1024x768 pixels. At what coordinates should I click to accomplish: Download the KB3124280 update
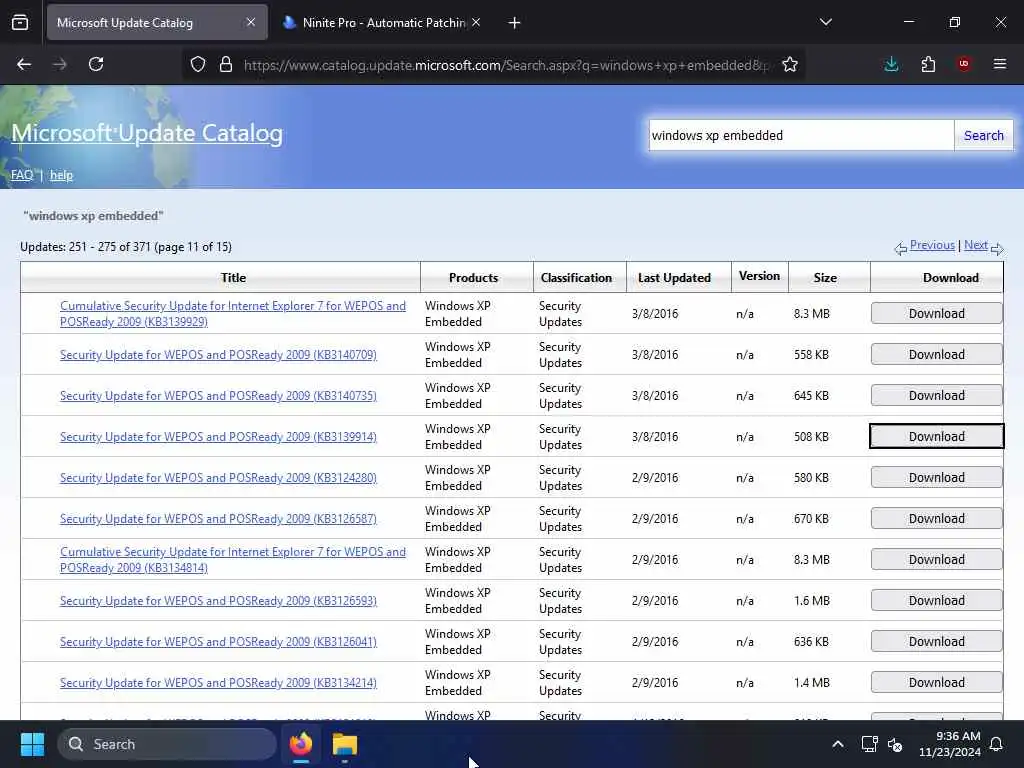tap(936, 477)
